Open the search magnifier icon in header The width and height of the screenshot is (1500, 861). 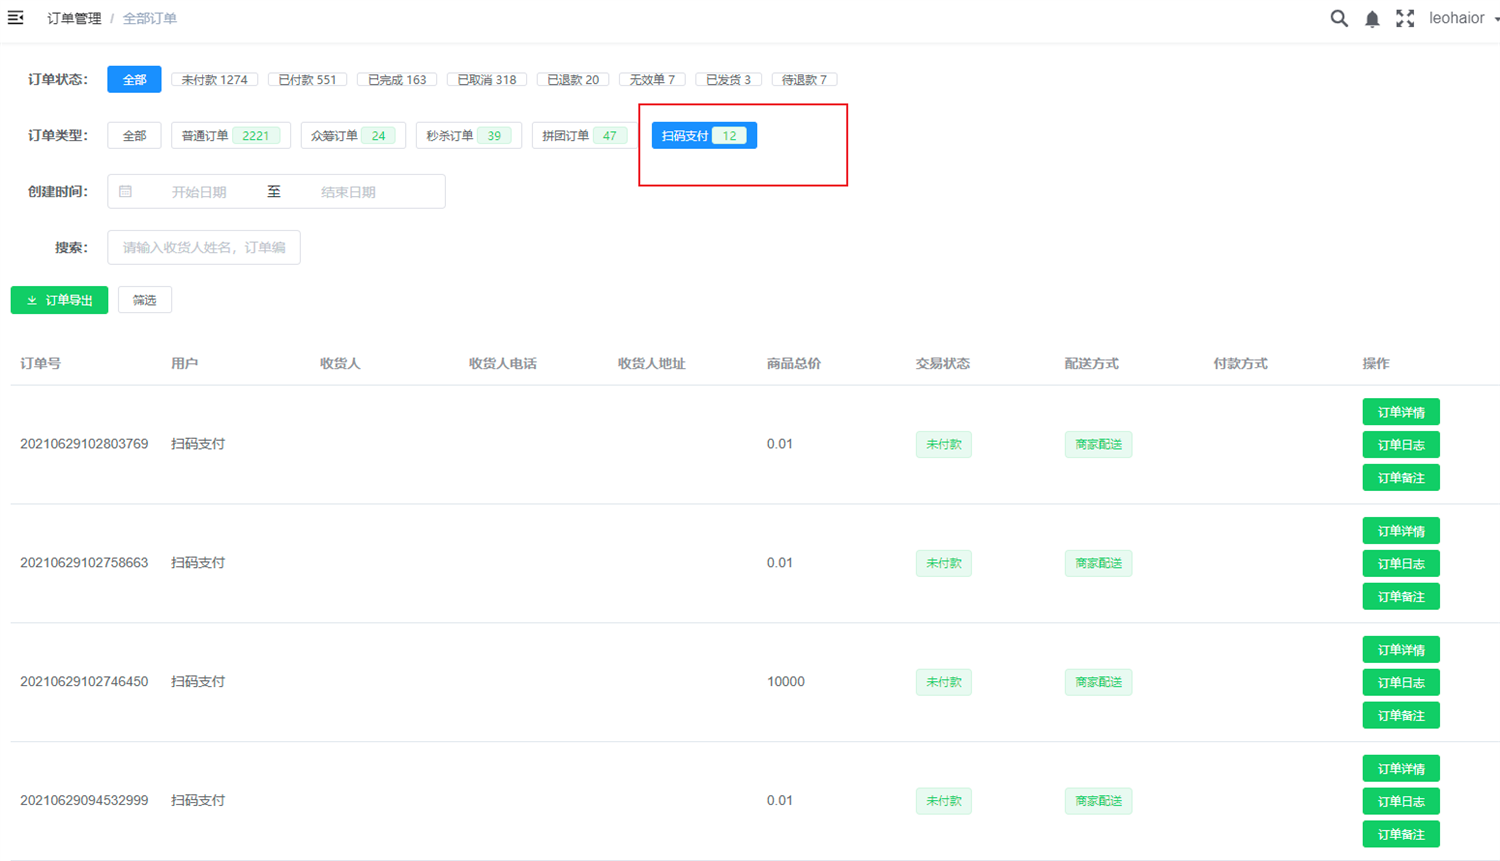pyautogui.click(x=1338, y=18)
